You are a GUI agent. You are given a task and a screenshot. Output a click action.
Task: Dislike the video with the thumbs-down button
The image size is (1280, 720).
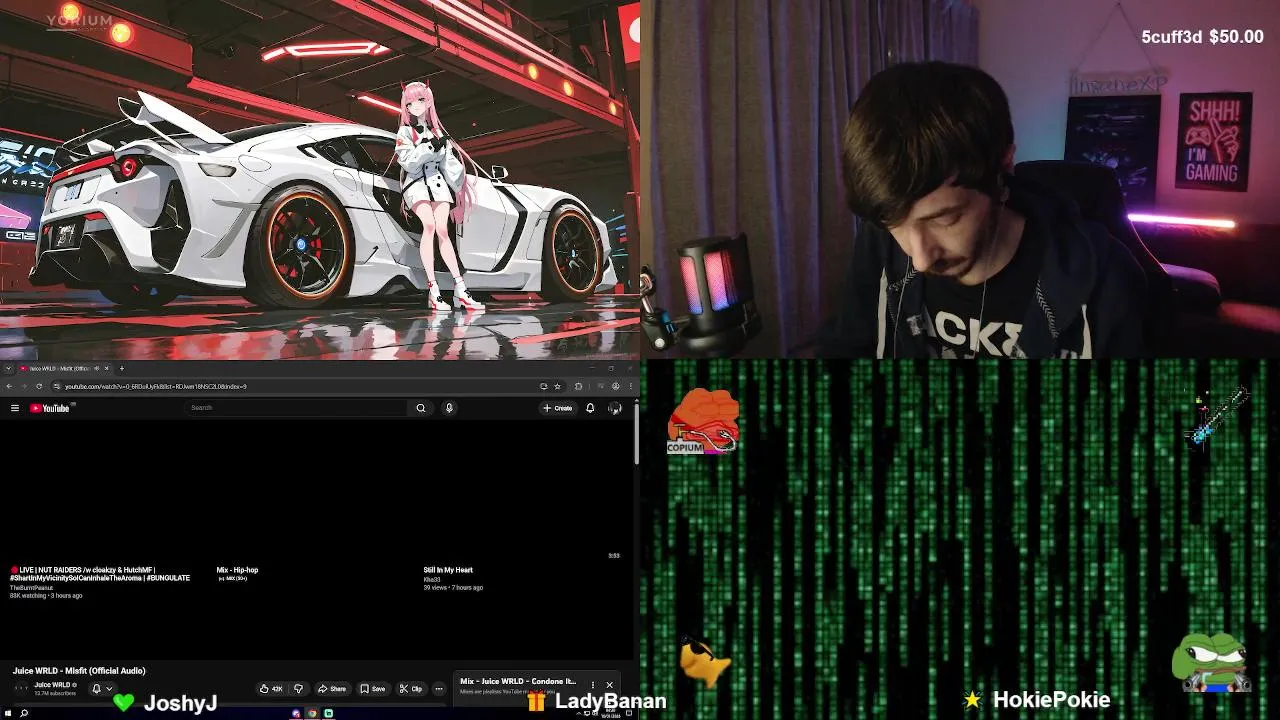298,689
